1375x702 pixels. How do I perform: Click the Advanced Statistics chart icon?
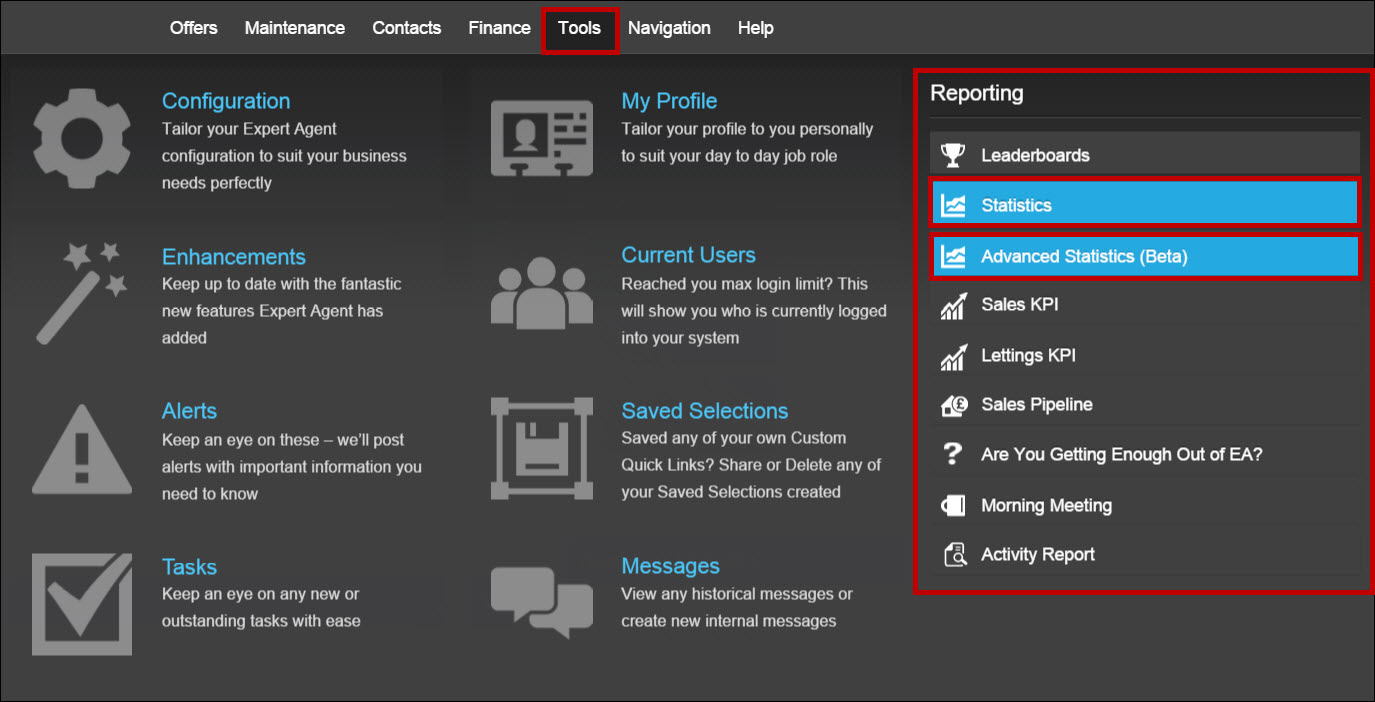(953, 257)
